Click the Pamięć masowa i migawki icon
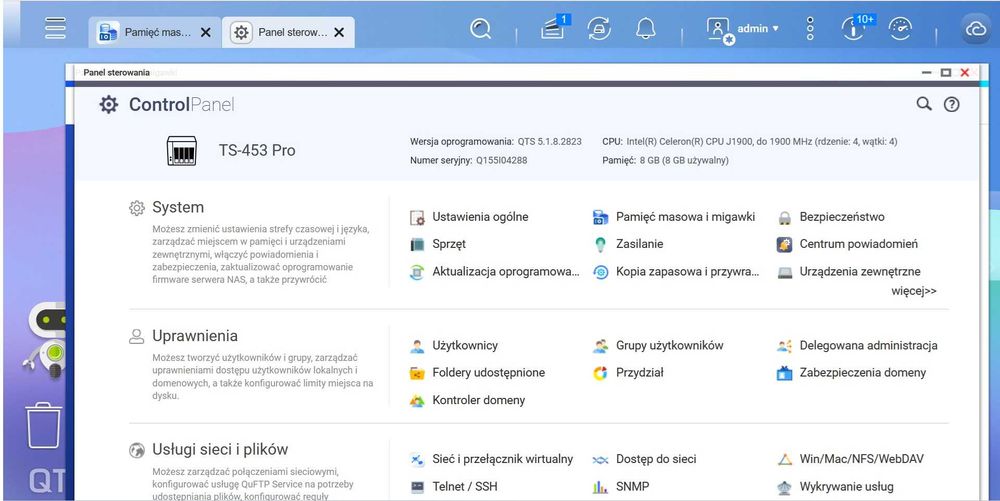Image resolution: width=1000 pixels, height=501 pixels. (x=600, y=217)
